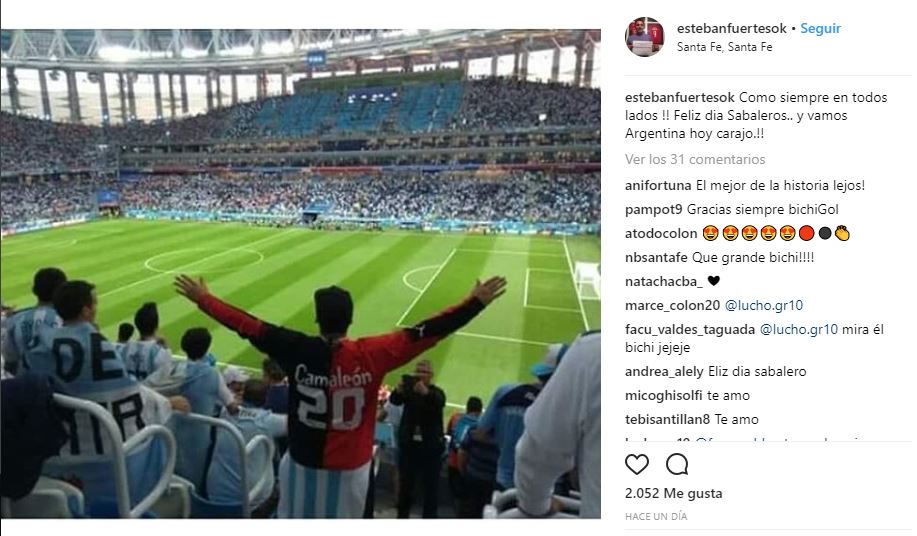Open nbsantafe commenter profile
The image size is (917, 536).
pyautogui.click(x=656, y=257)
